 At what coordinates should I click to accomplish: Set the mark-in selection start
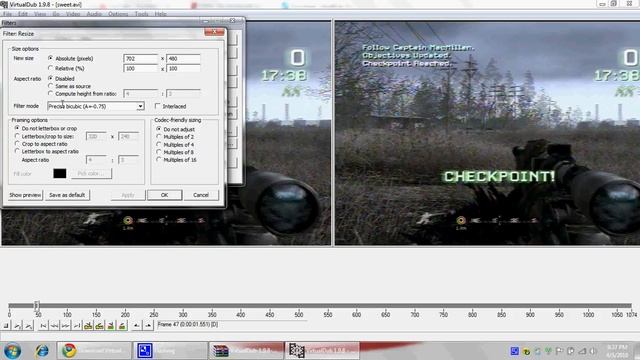coord(137,326)
